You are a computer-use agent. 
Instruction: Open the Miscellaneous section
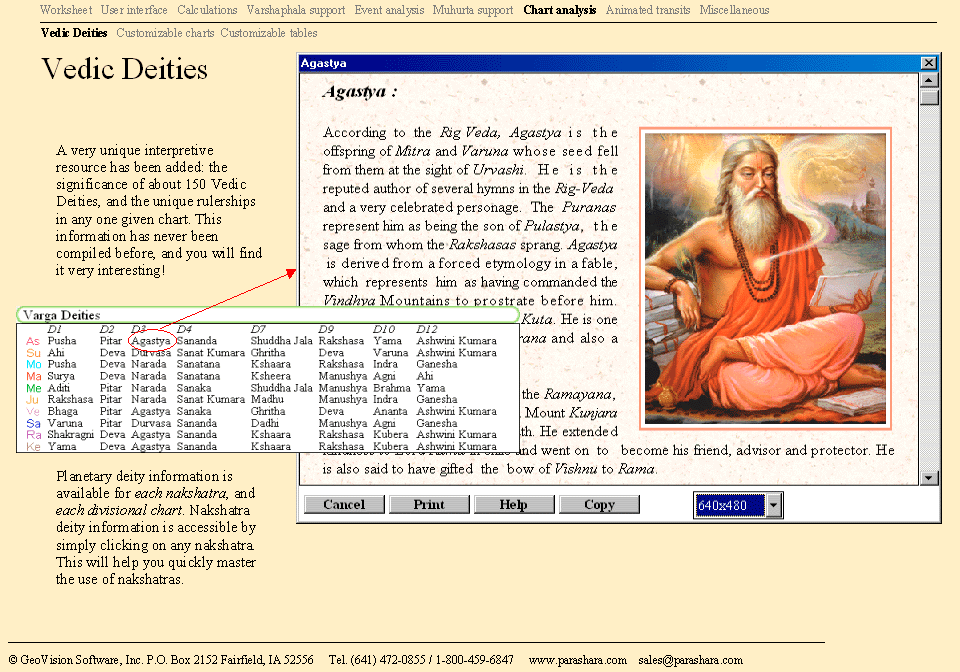[734, 10]
